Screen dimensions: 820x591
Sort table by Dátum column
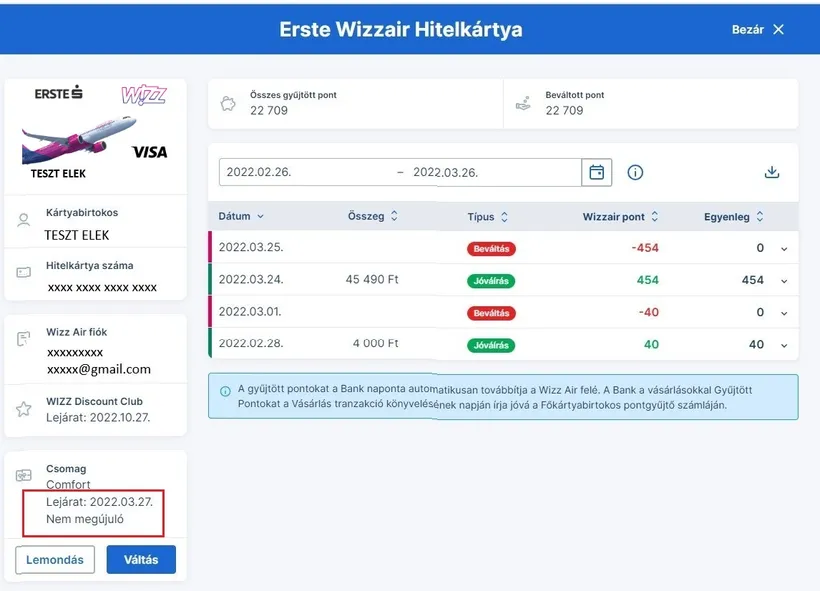click(241, 216)
